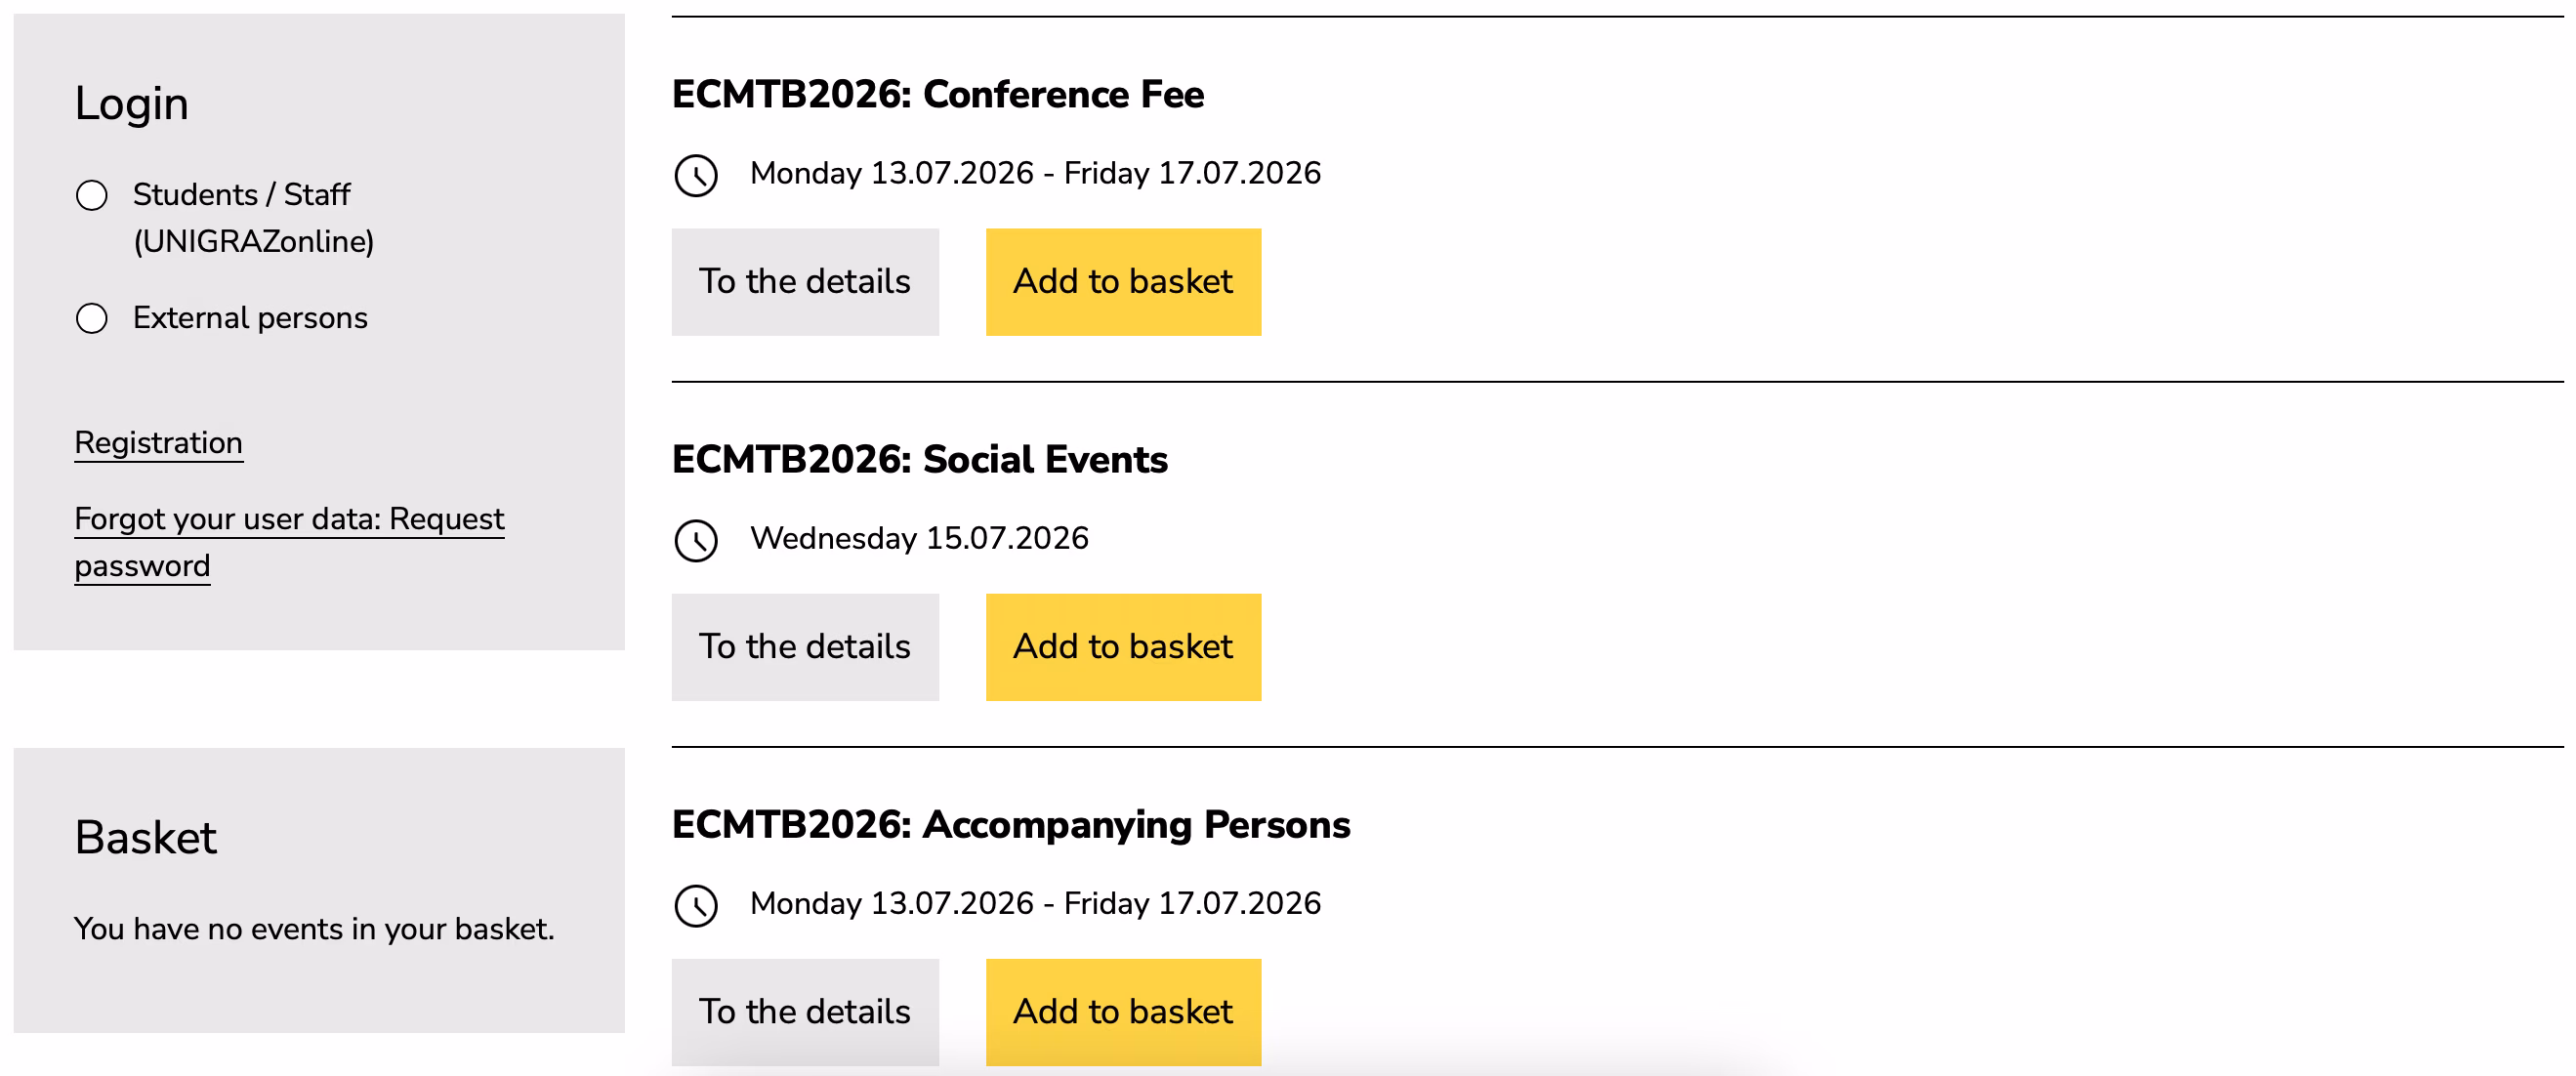Click the clock icon for Accompanying Persons dates
This screenshot has height=1076, width=2576.
[696, 905]
